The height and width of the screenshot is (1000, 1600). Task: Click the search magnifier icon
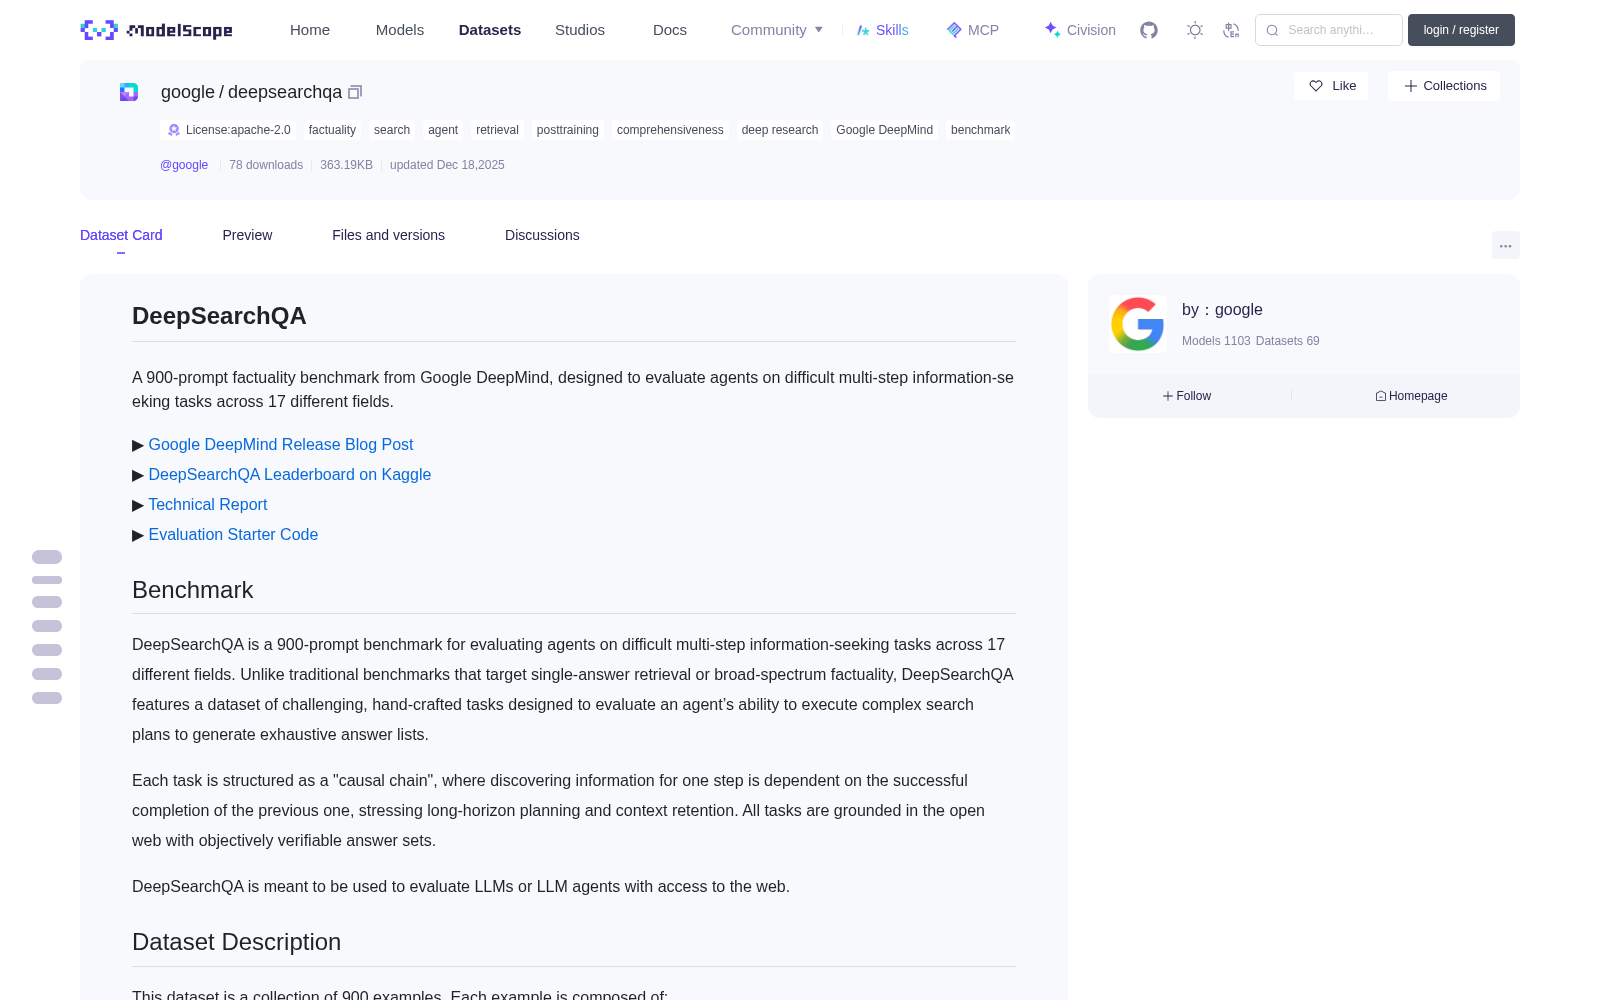click(1272, 30)
